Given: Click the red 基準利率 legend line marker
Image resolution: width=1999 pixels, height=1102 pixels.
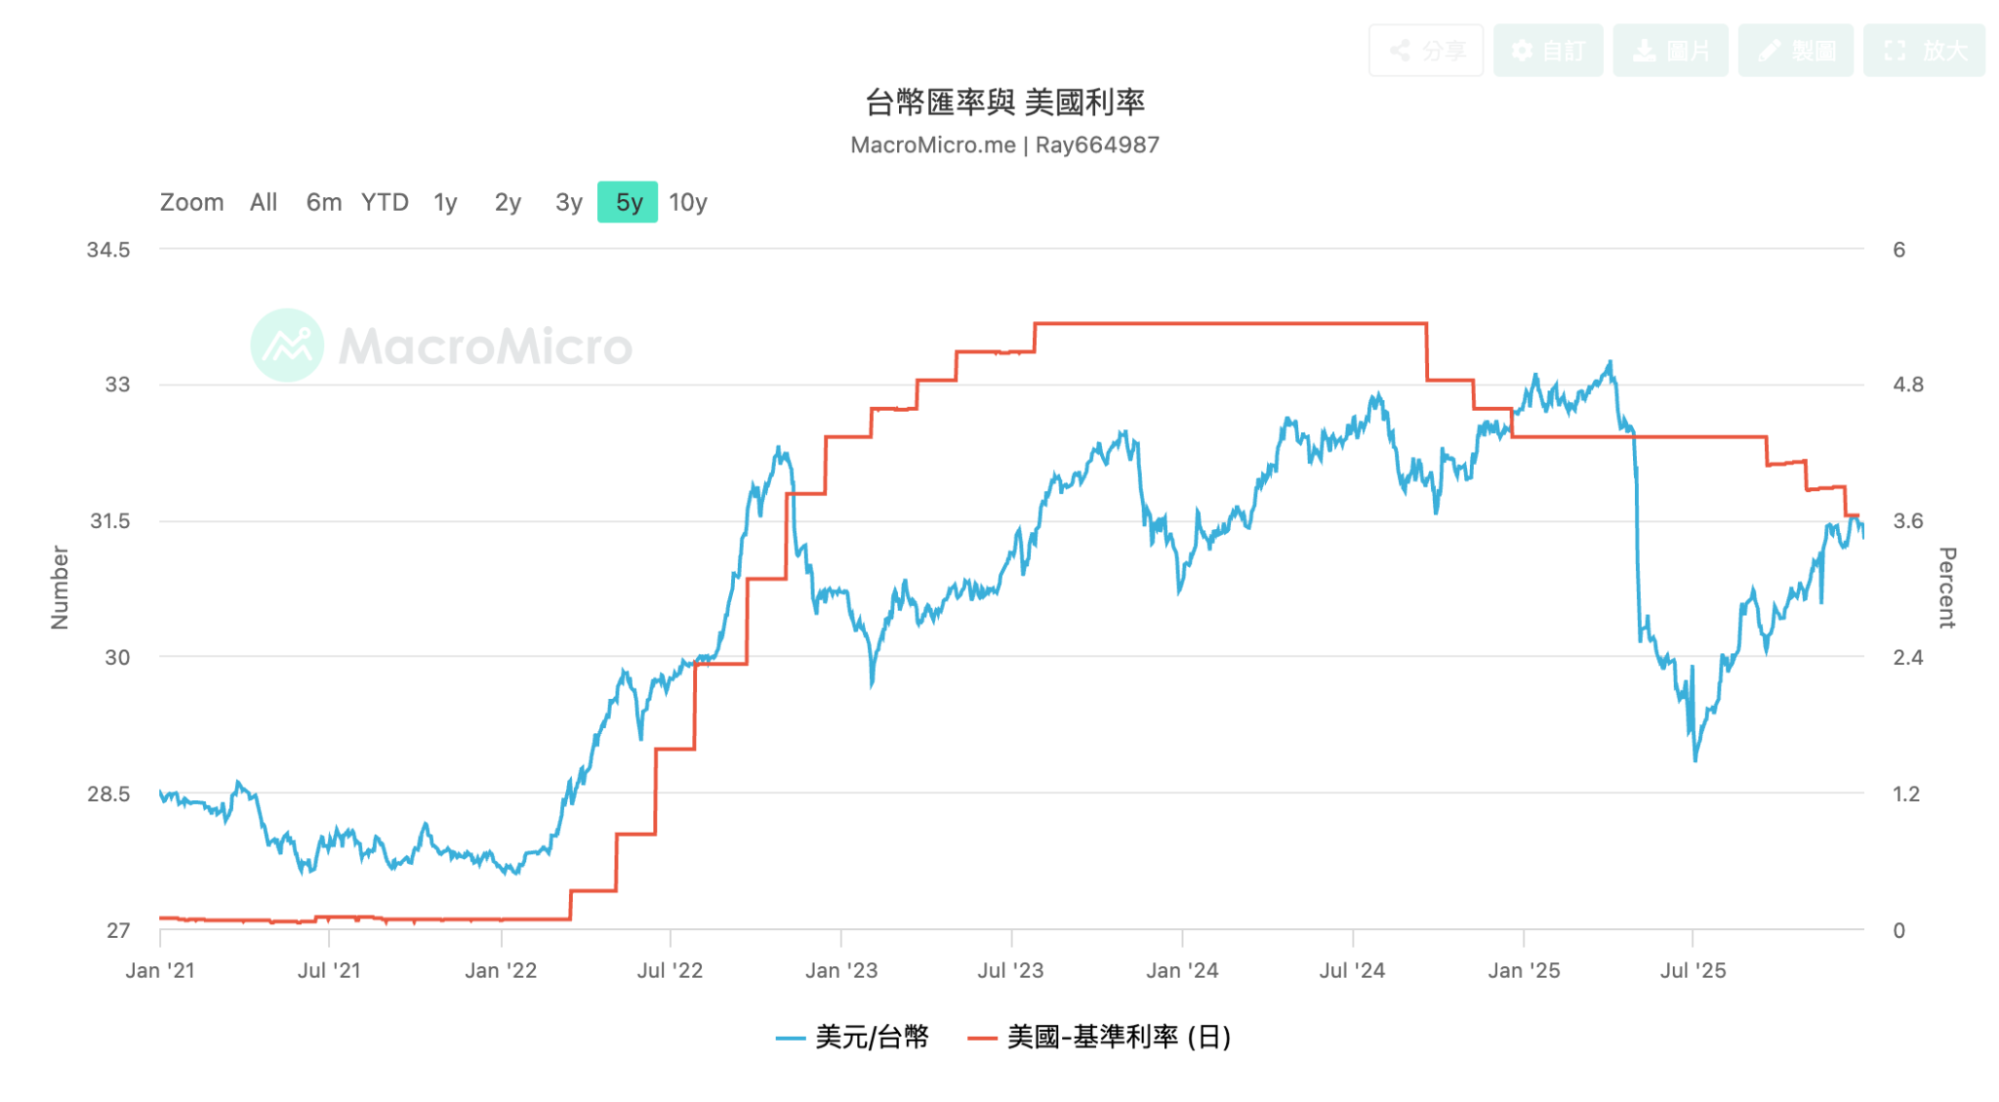Looking at the screenshot, I should click(x=984, y=1038).
